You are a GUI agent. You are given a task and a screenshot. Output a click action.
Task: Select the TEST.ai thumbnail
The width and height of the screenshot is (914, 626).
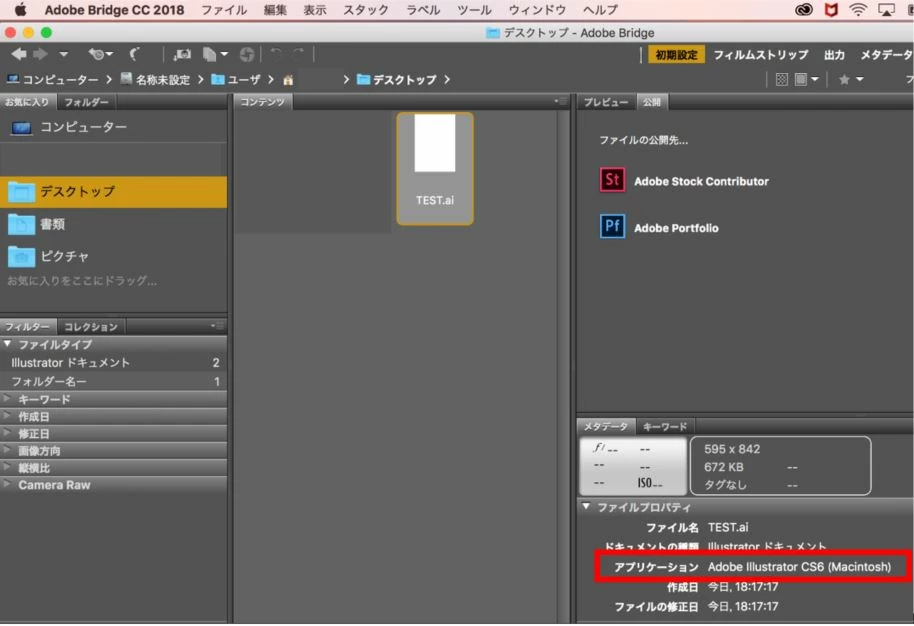coord(435,169)
